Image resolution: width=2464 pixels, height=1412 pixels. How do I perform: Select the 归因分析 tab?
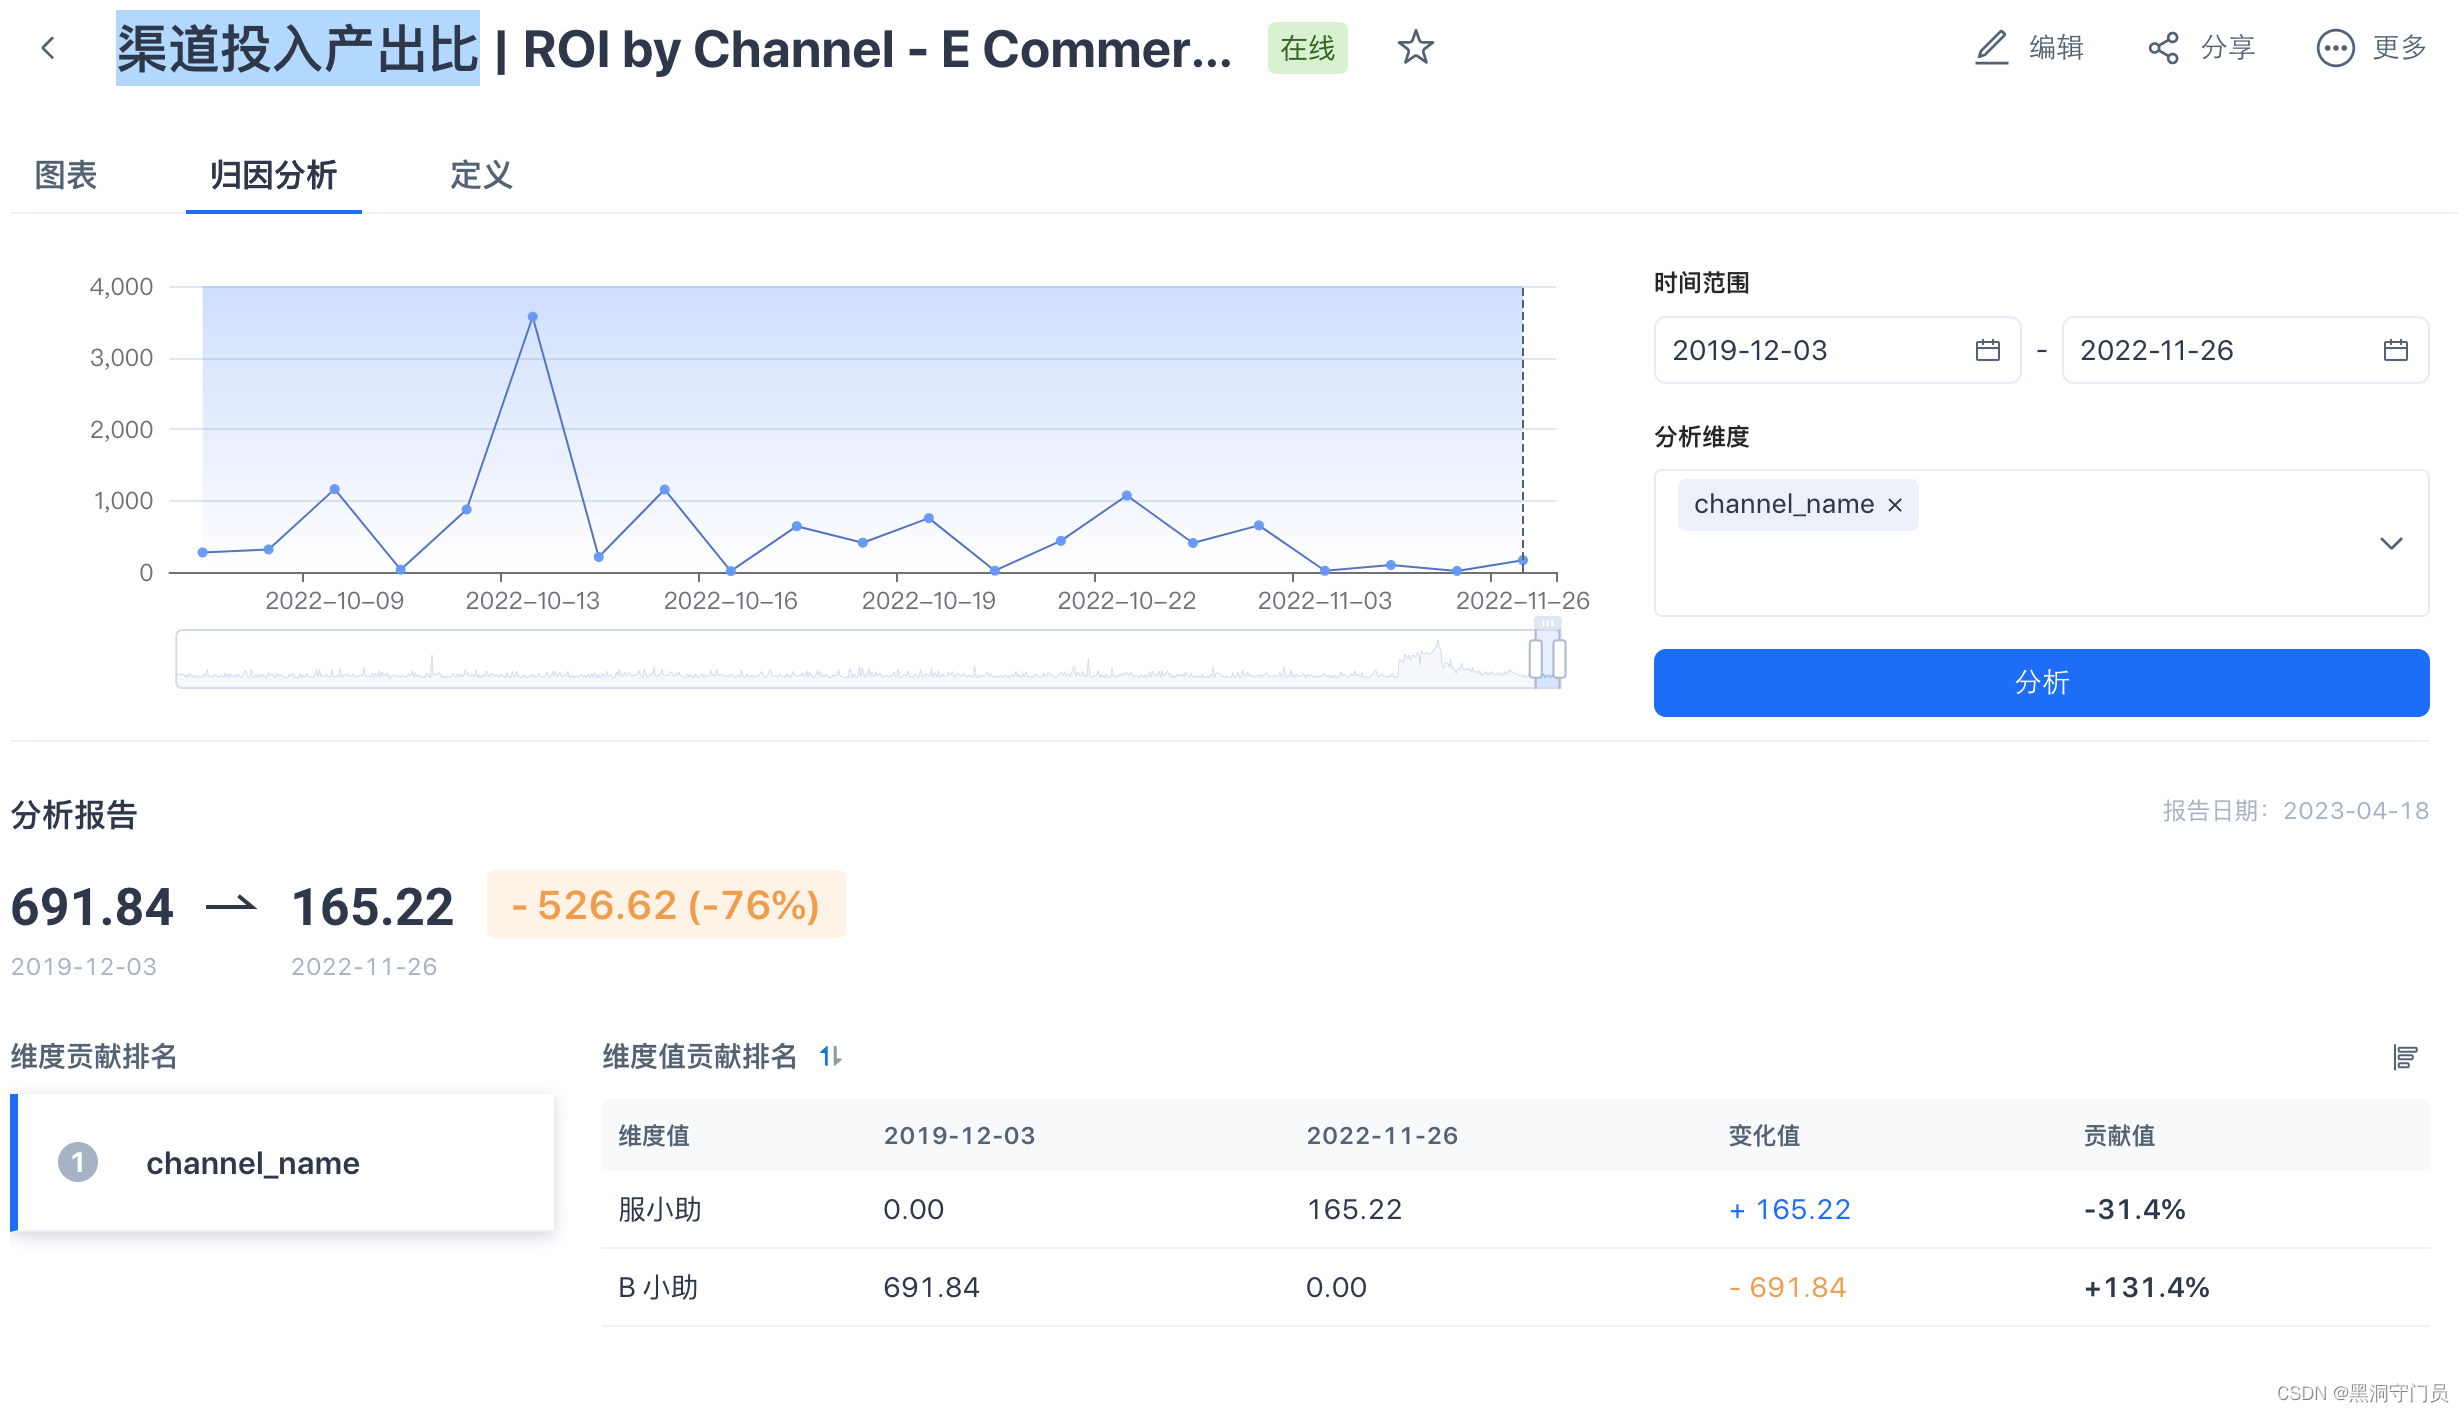(x=273, y=175)
